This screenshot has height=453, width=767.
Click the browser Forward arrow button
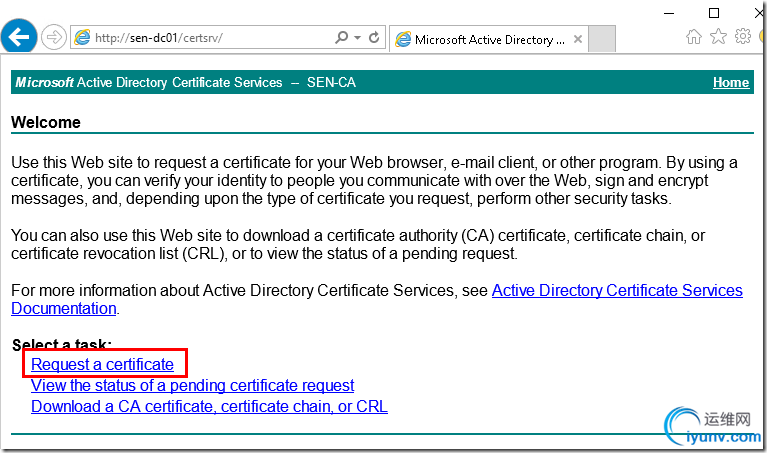coord(53,37)
